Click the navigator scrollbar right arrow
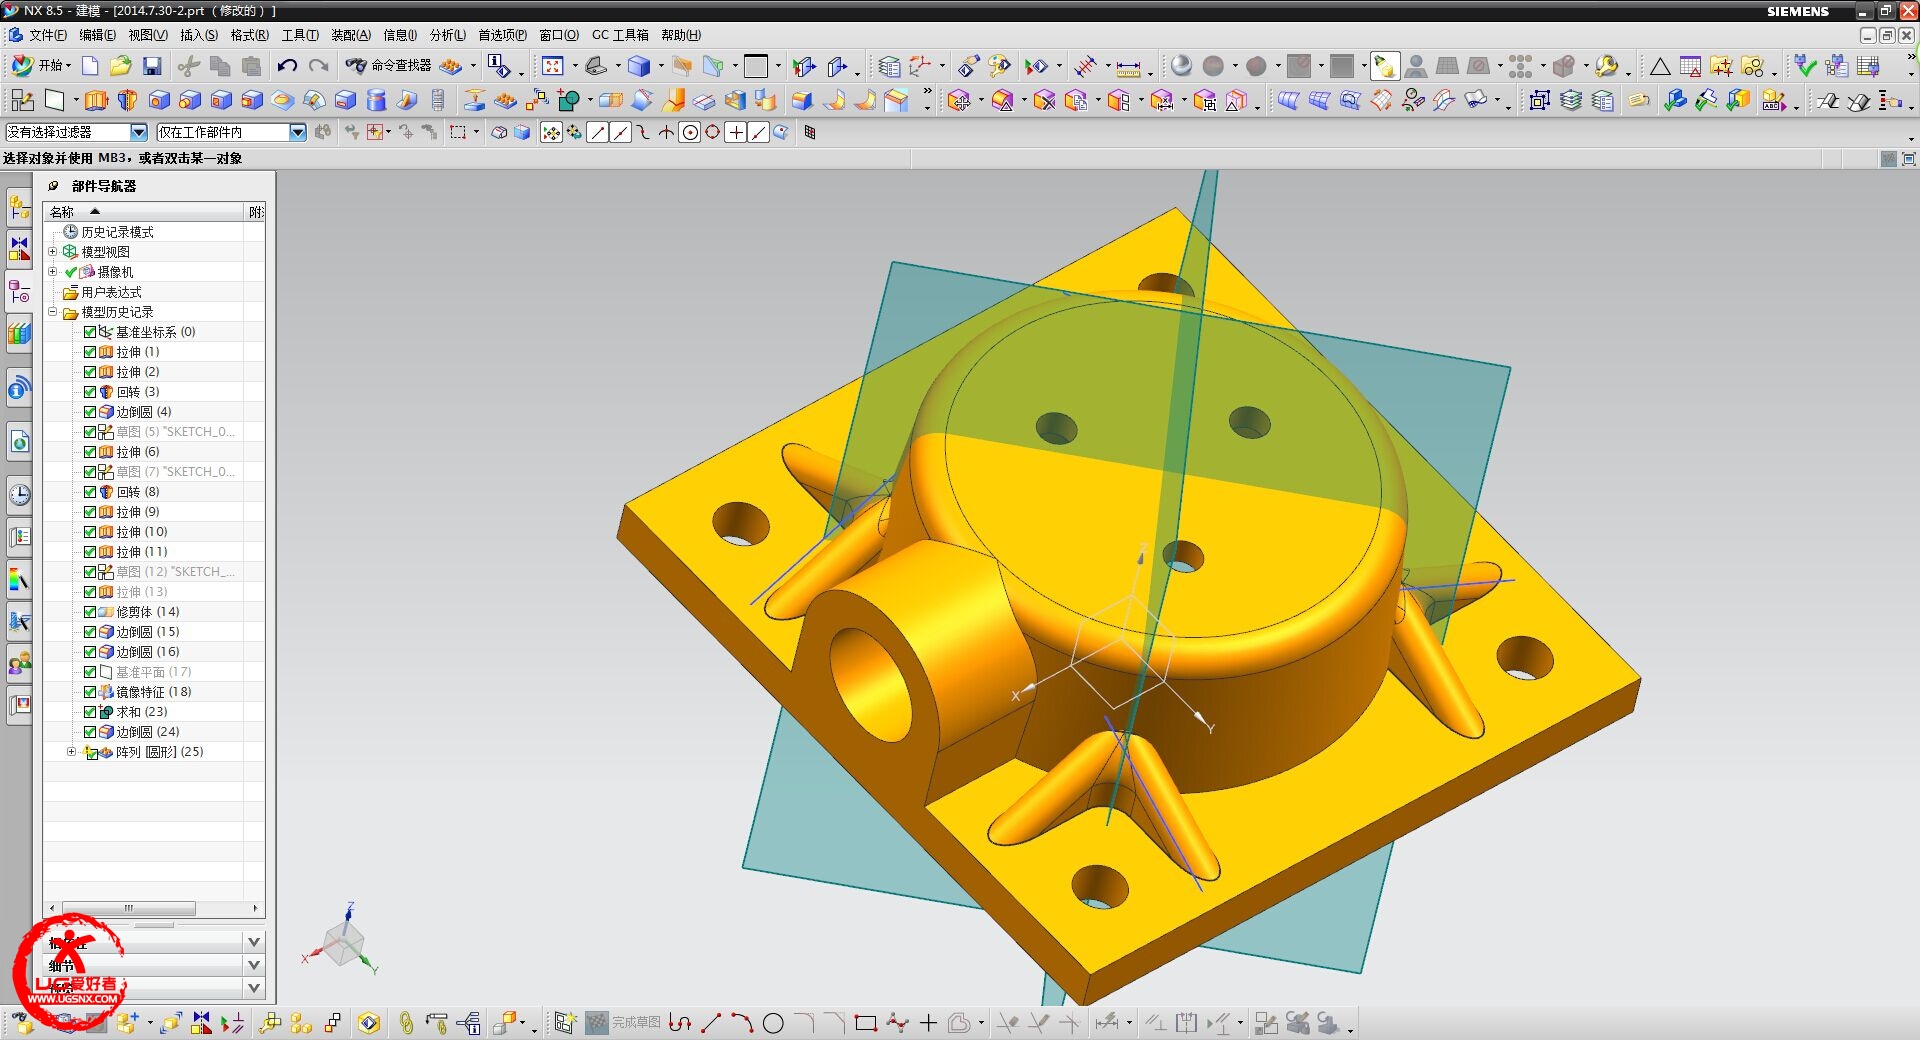1920x1040 pixels. point(256,909)
